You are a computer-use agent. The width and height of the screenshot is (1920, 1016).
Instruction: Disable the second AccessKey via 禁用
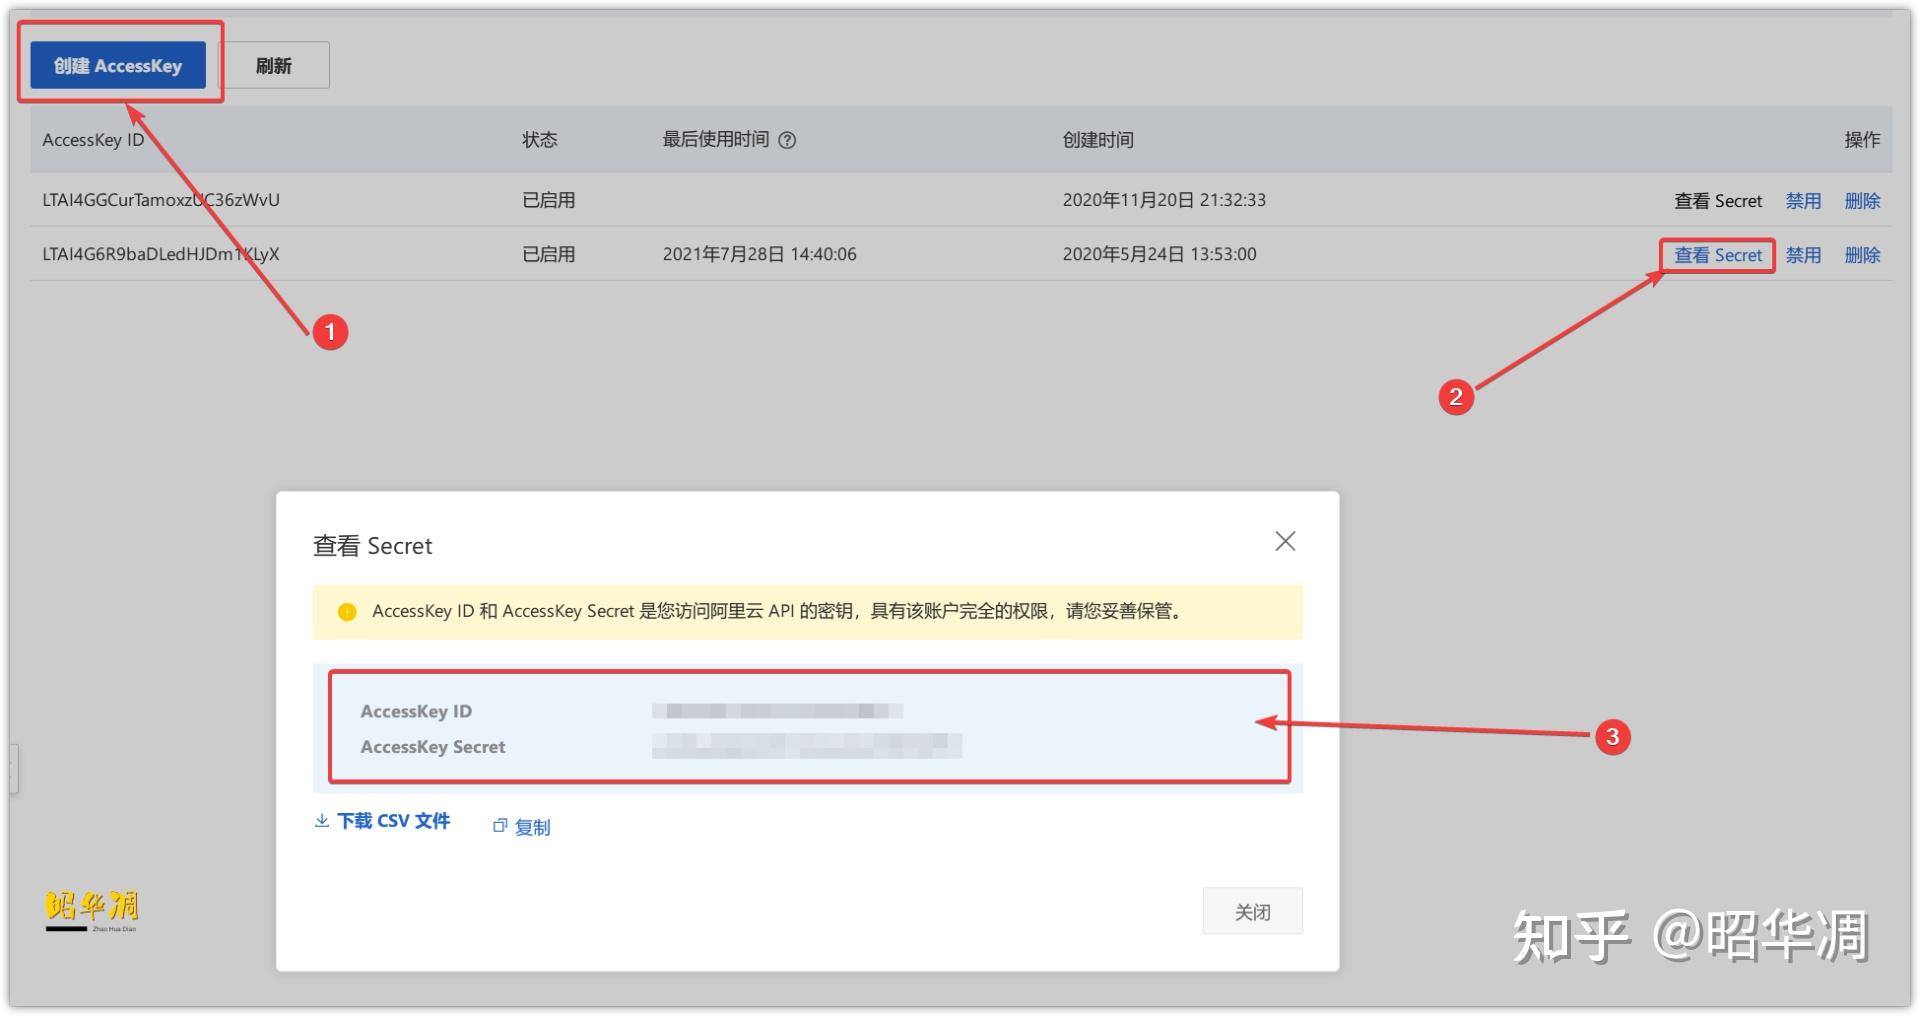pos(1803,254)
